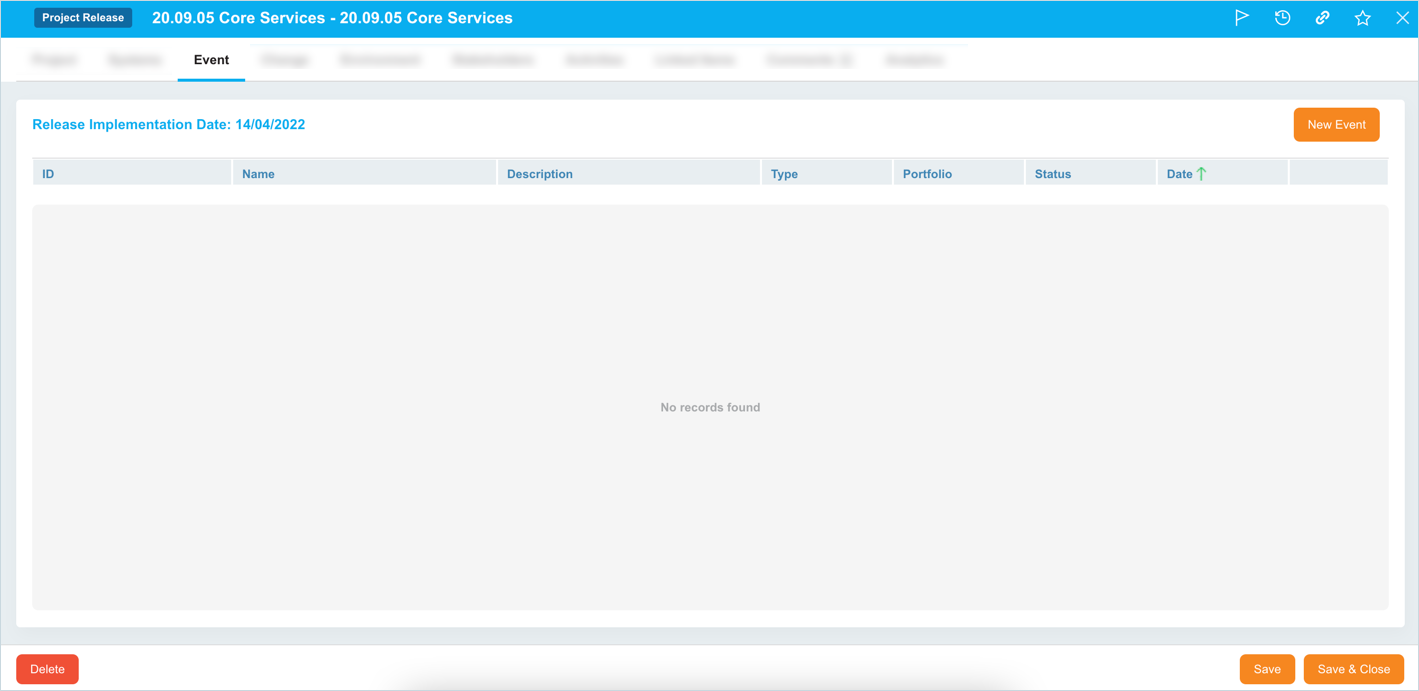Screen dimensions: 1419x691
Task: Click the Portfolio column header
Action: (x=927, y=174)
